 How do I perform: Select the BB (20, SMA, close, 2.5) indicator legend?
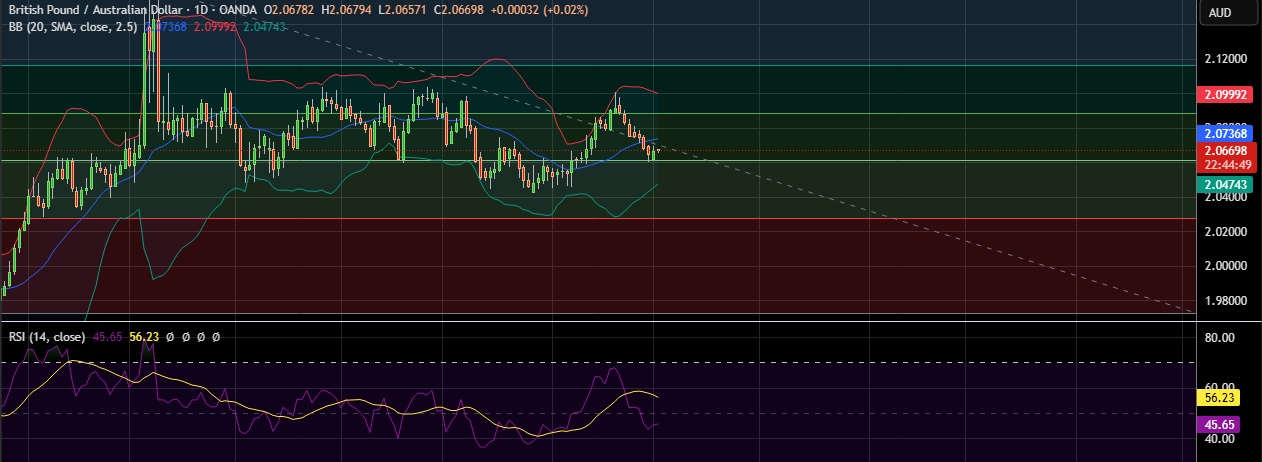(72, 27)
